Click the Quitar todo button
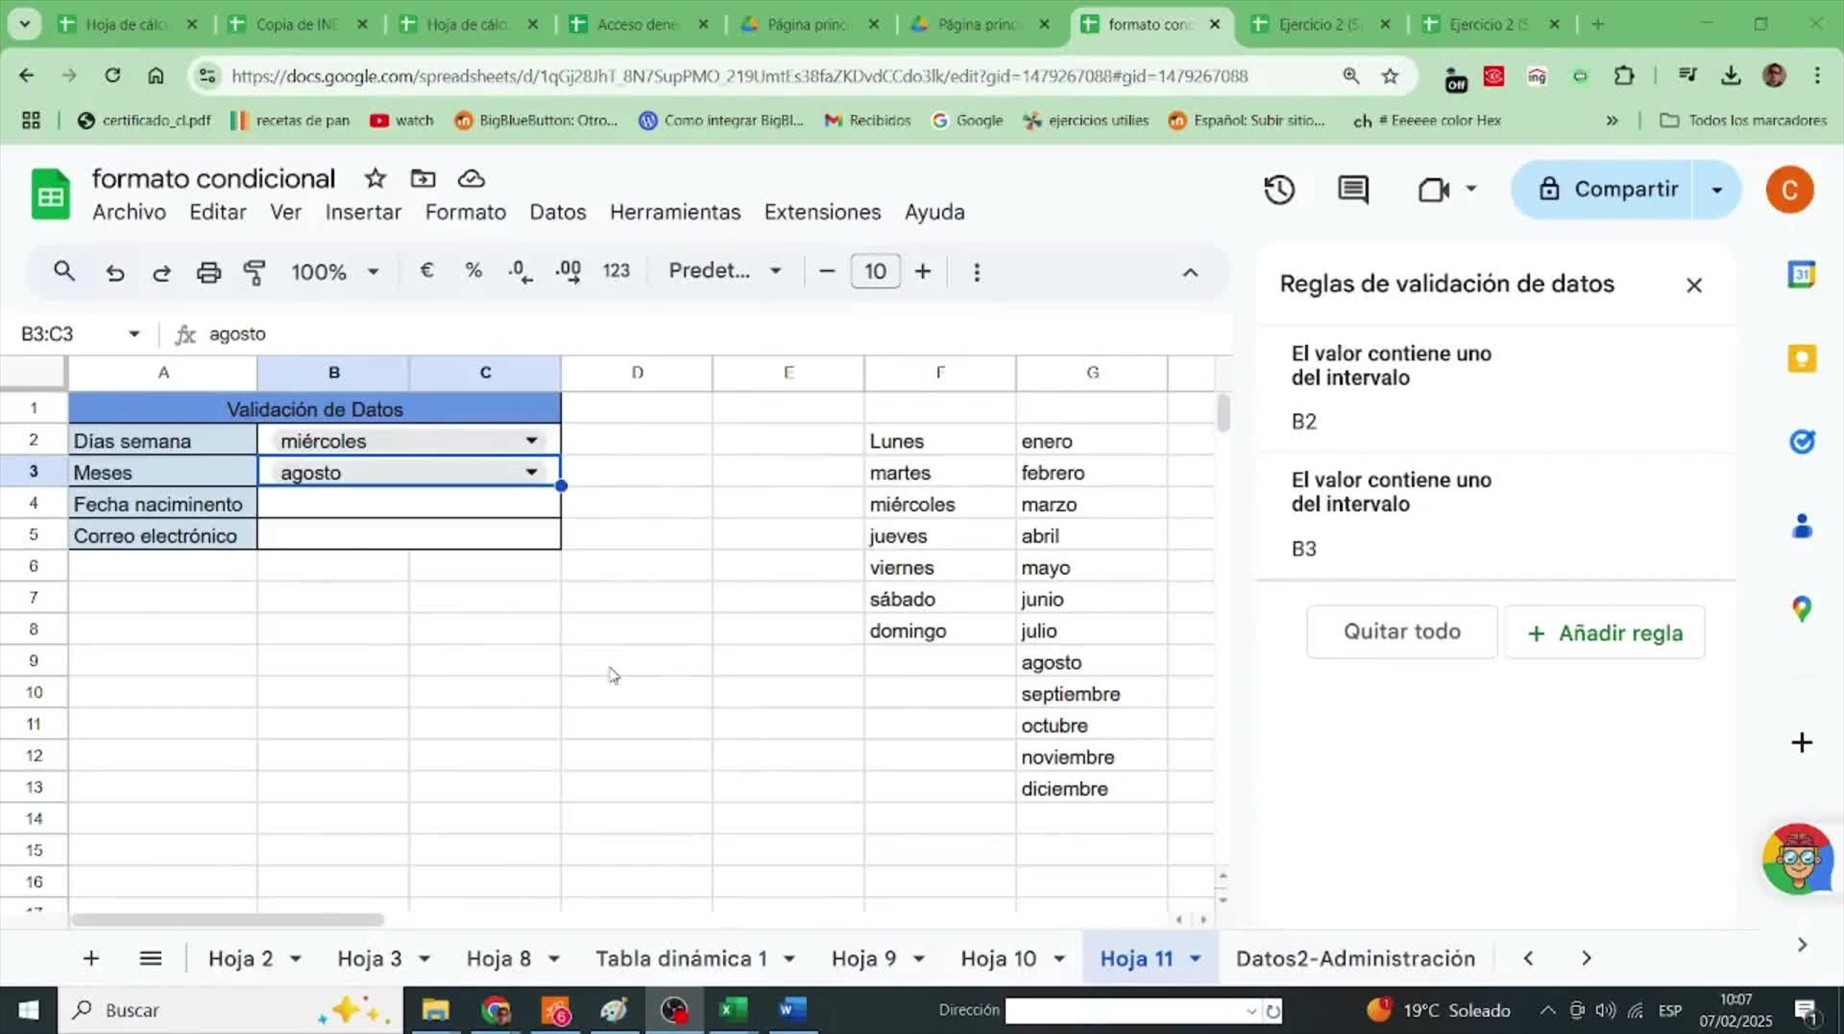Image resolution: width=1844 pixels, height=1034 pixels. tap(1402, 631)
